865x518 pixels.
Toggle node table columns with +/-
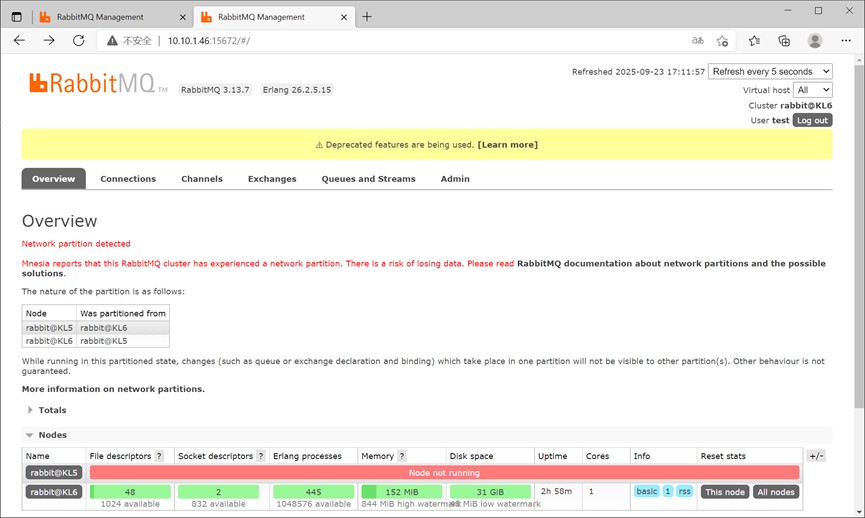pos(816,456)
